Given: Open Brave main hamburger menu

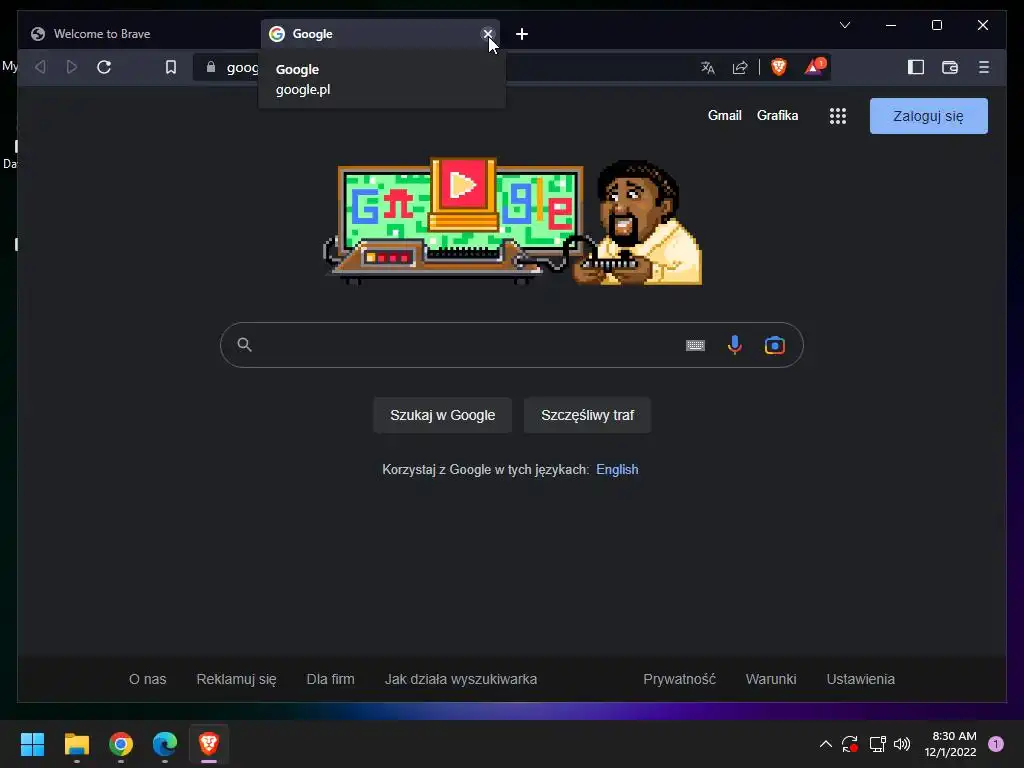Looking at the screenshot, I should point(984,67).
